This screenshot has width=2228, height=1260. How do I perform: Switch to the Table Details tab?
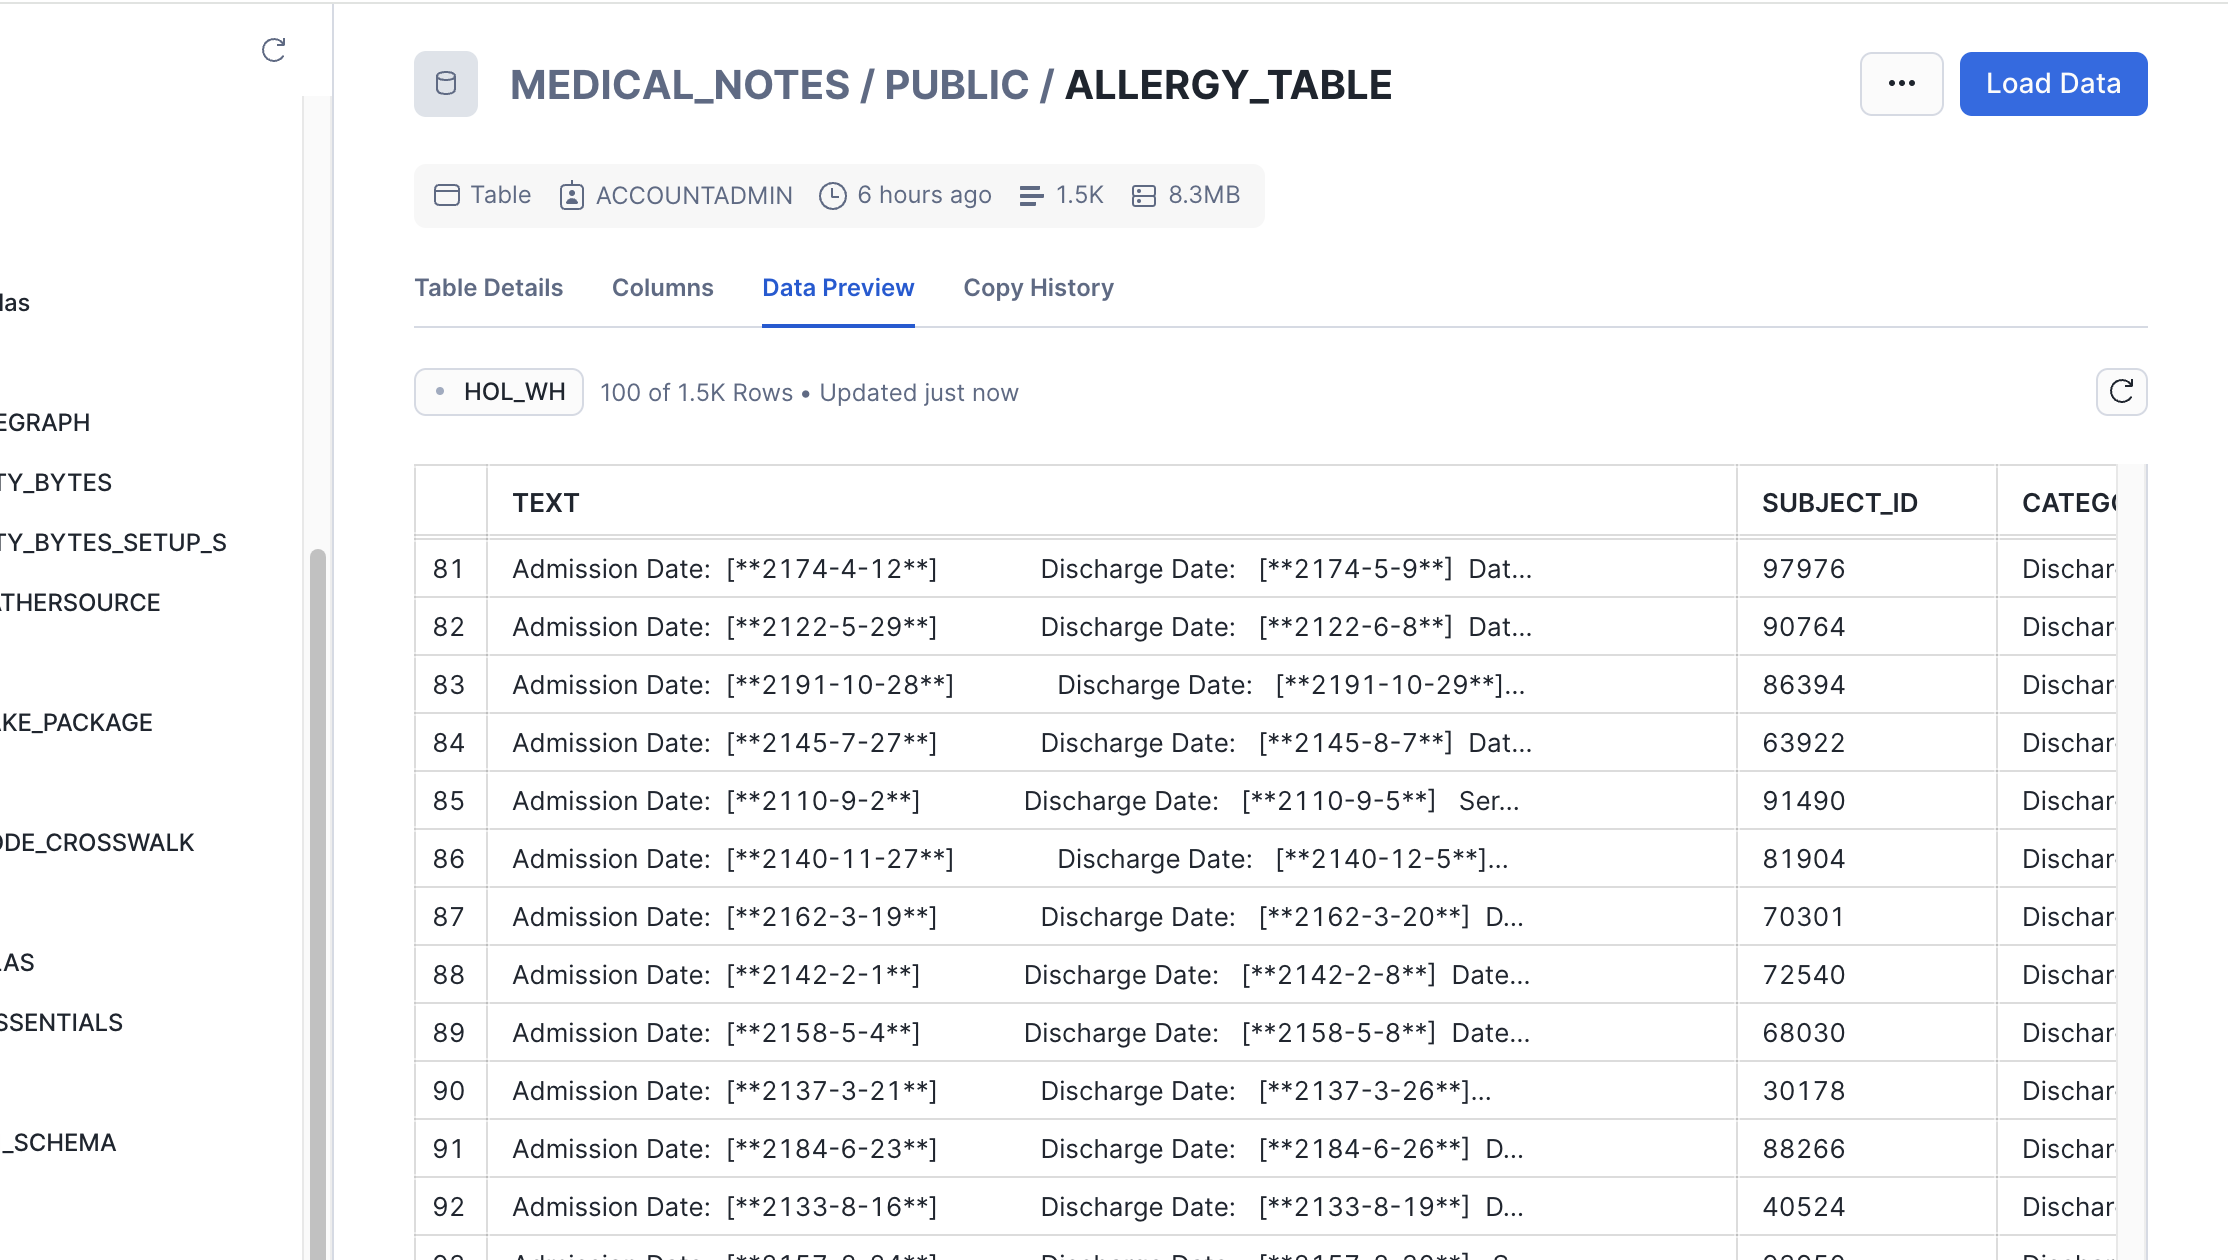tap(488, 288)
